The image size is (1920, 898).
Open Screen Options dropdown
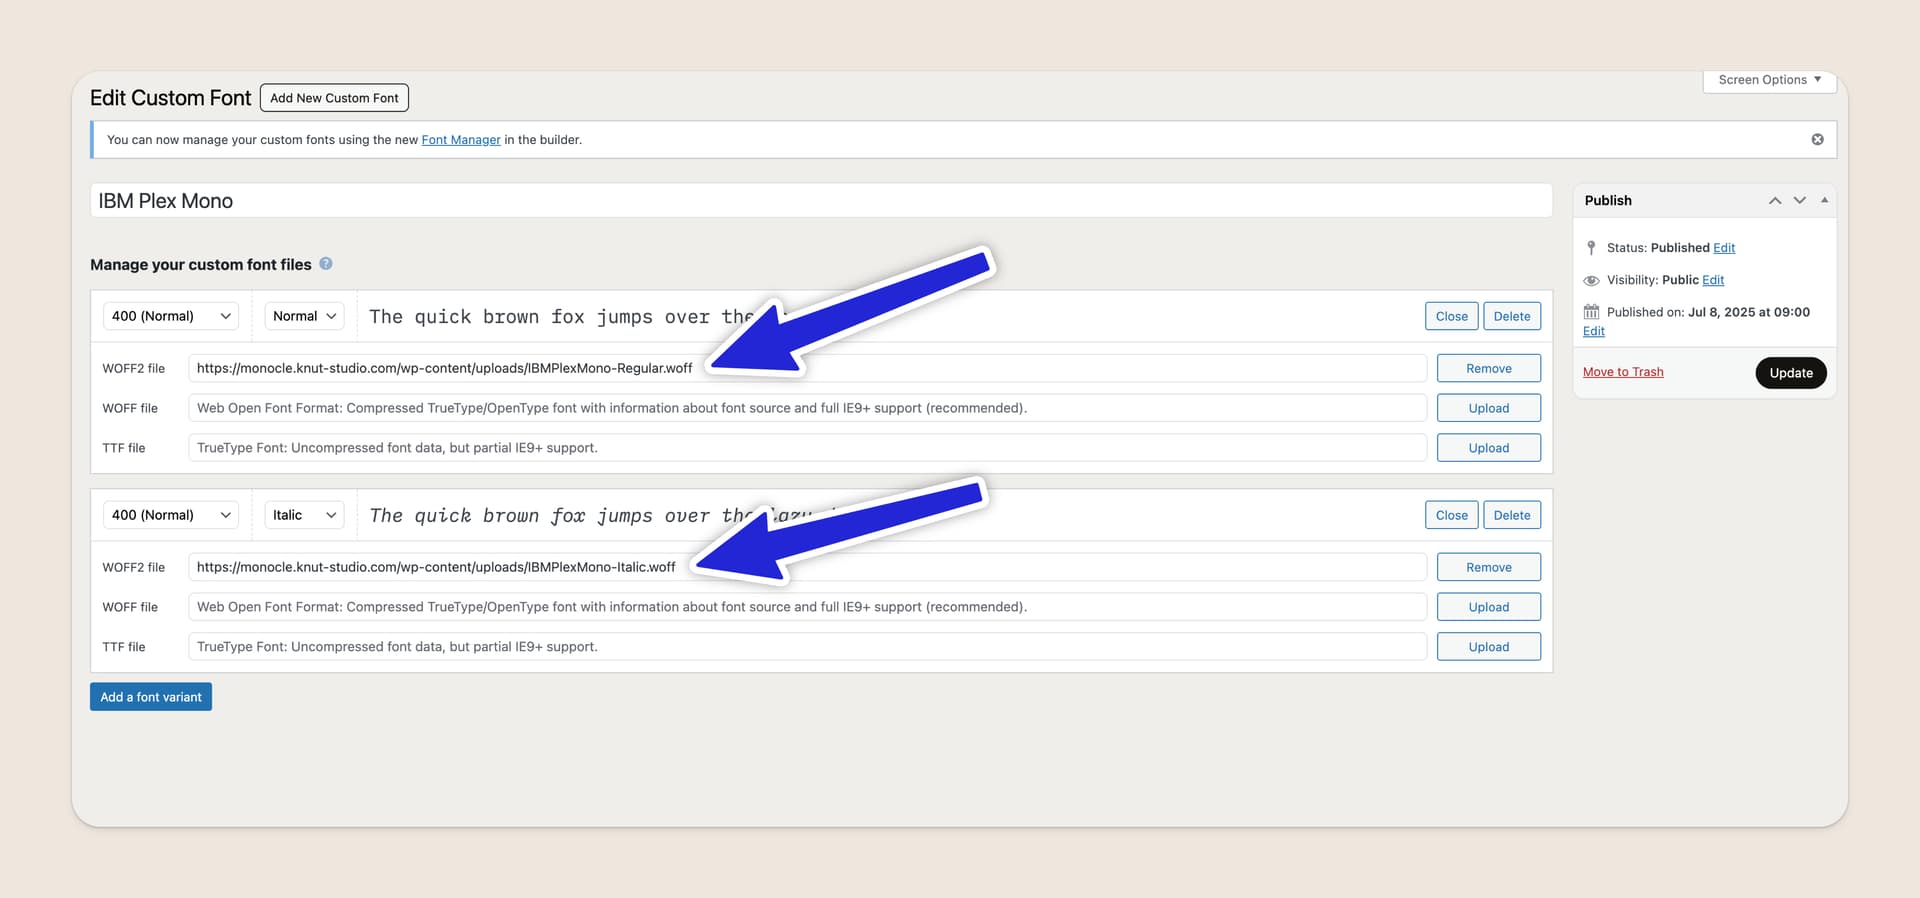[x=1769, y=80]
